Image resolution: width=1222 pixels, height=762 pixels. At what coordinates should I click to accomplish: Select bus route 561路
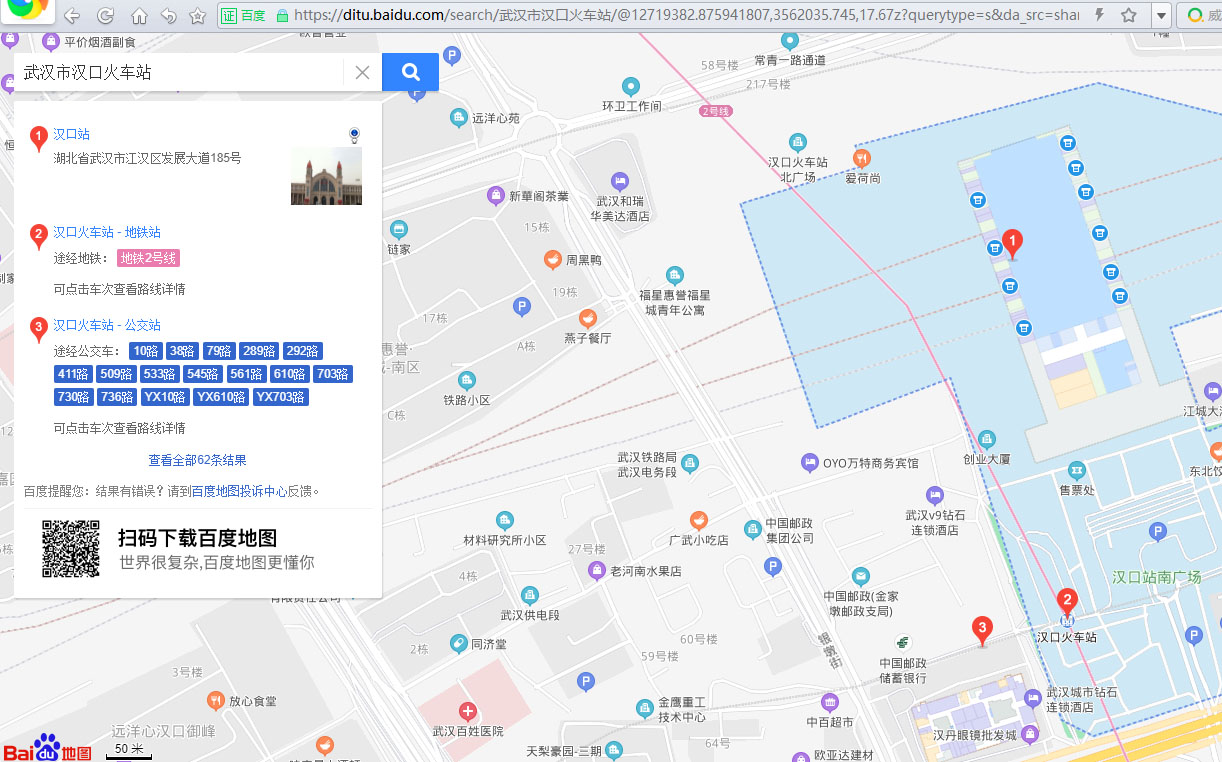point(246,374)
